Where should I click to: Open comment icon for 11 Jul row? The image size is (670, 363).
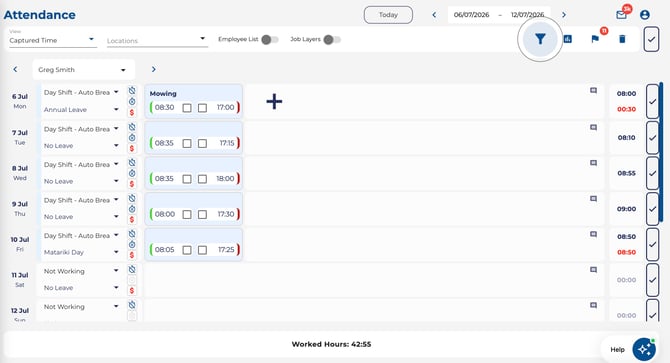coord(594,270)
